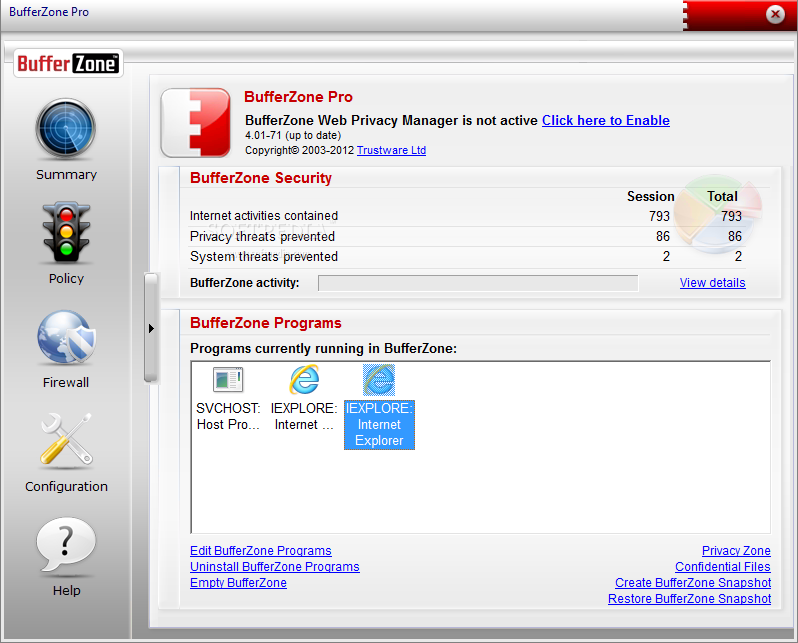The height and width of the screenshot is (643, 798).
Task: Click the BufferZone logo in the sidebar
Action: (68, 64)
